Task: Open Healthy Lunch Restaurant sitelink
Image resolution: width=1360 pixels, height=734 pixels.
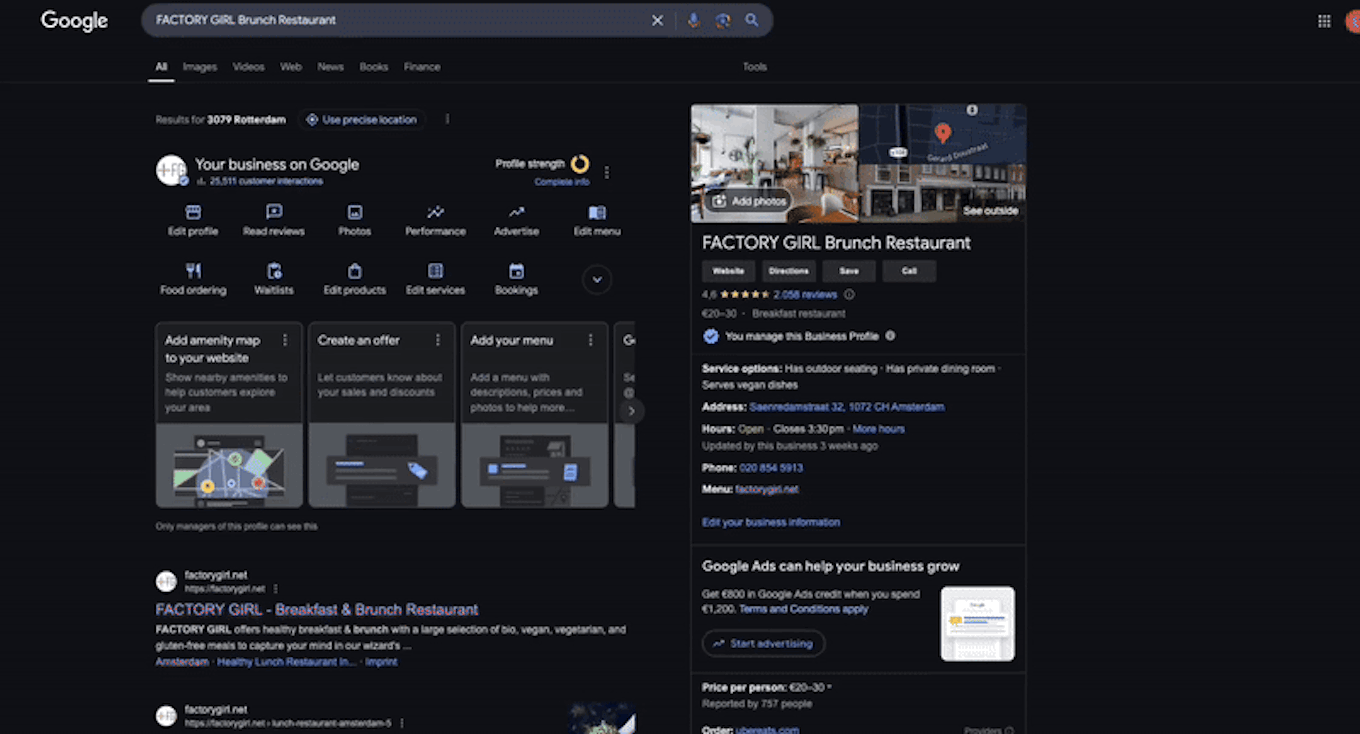Action: (x=286, y=662)
